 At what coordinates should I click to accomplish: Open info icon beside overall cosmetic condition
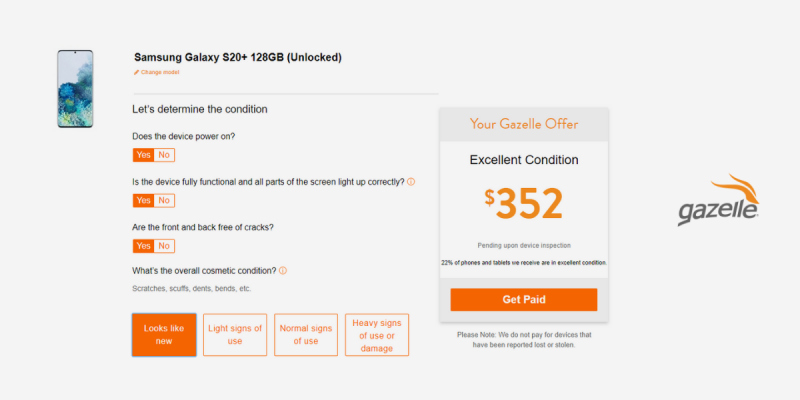283,270
